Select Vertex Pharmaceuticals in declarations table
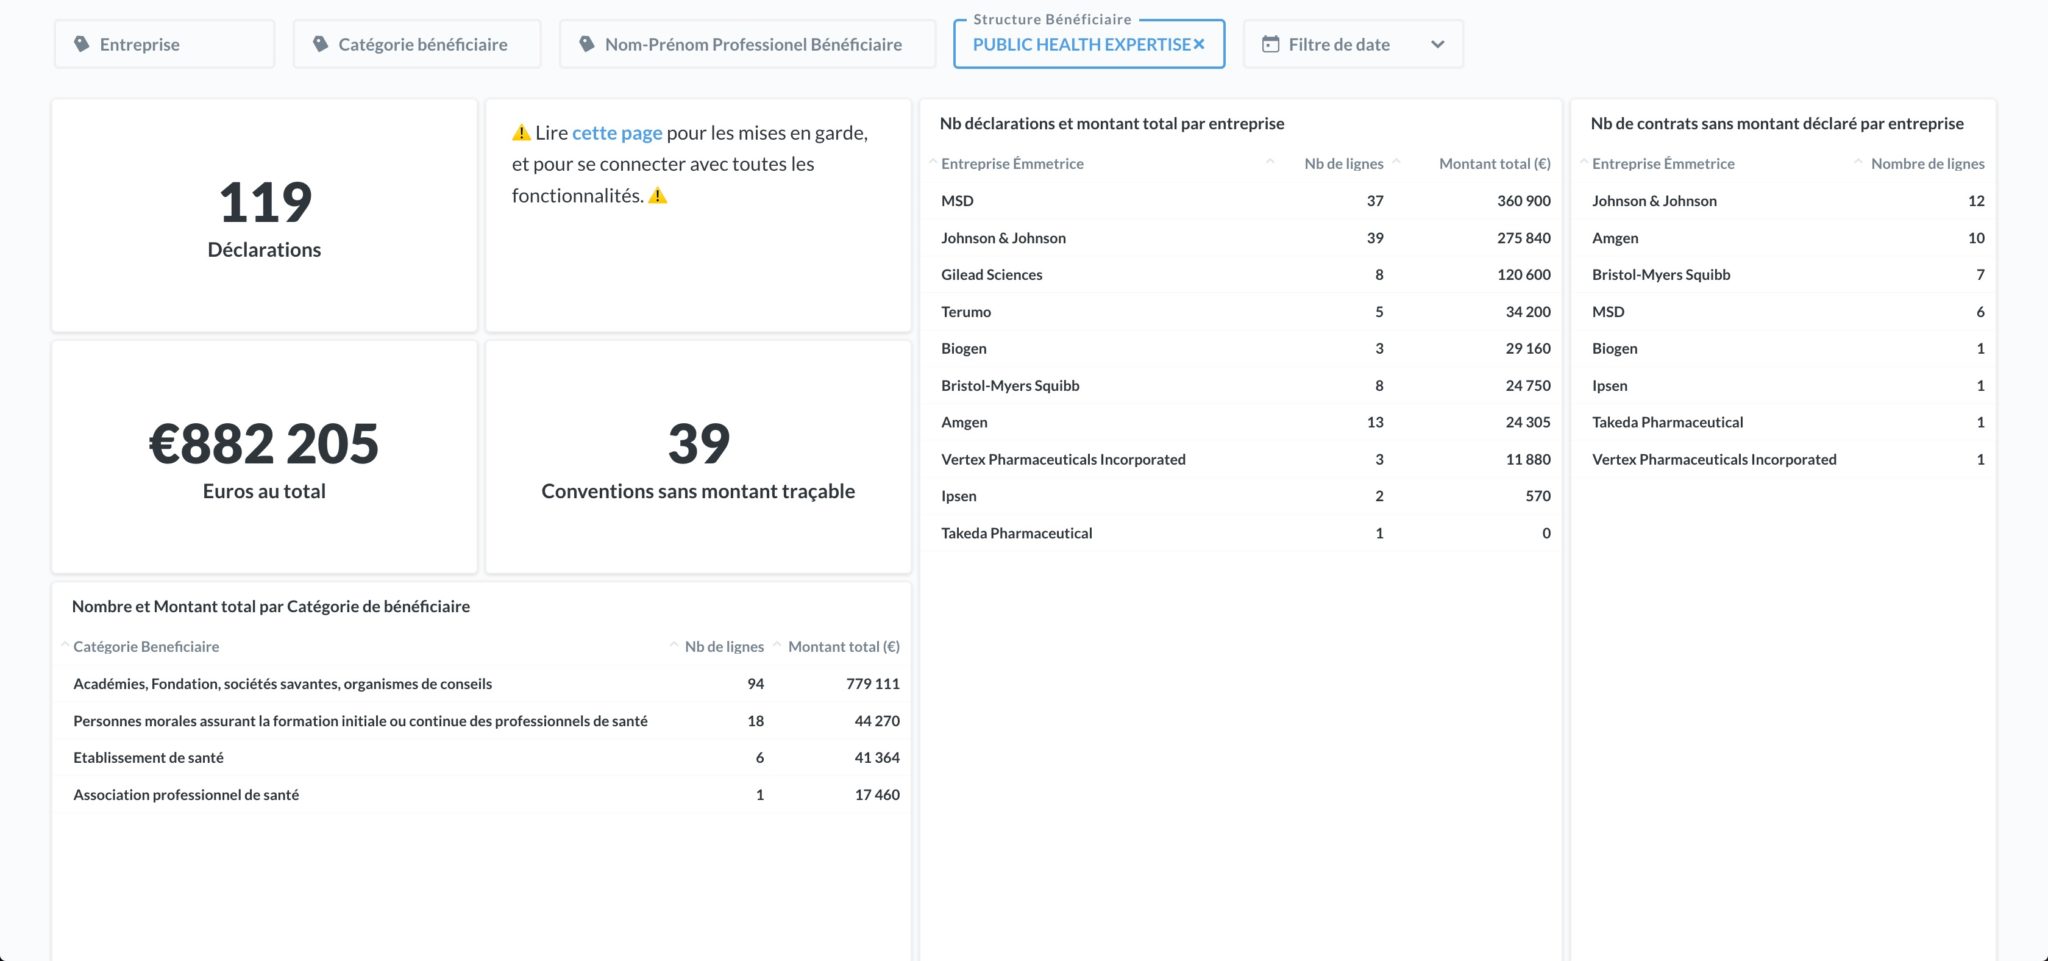The image size is (2048, 961). (x=1241, y=460)
